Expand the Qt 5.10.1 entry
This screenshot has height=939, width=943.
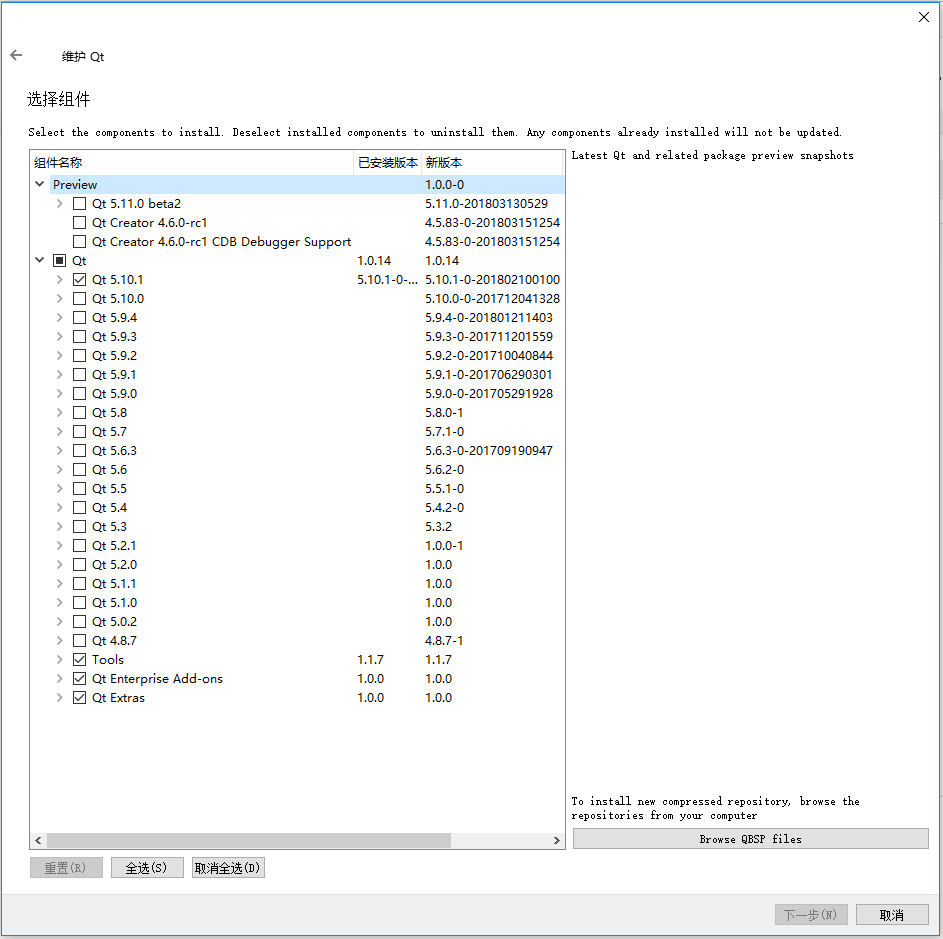point(60,279)
